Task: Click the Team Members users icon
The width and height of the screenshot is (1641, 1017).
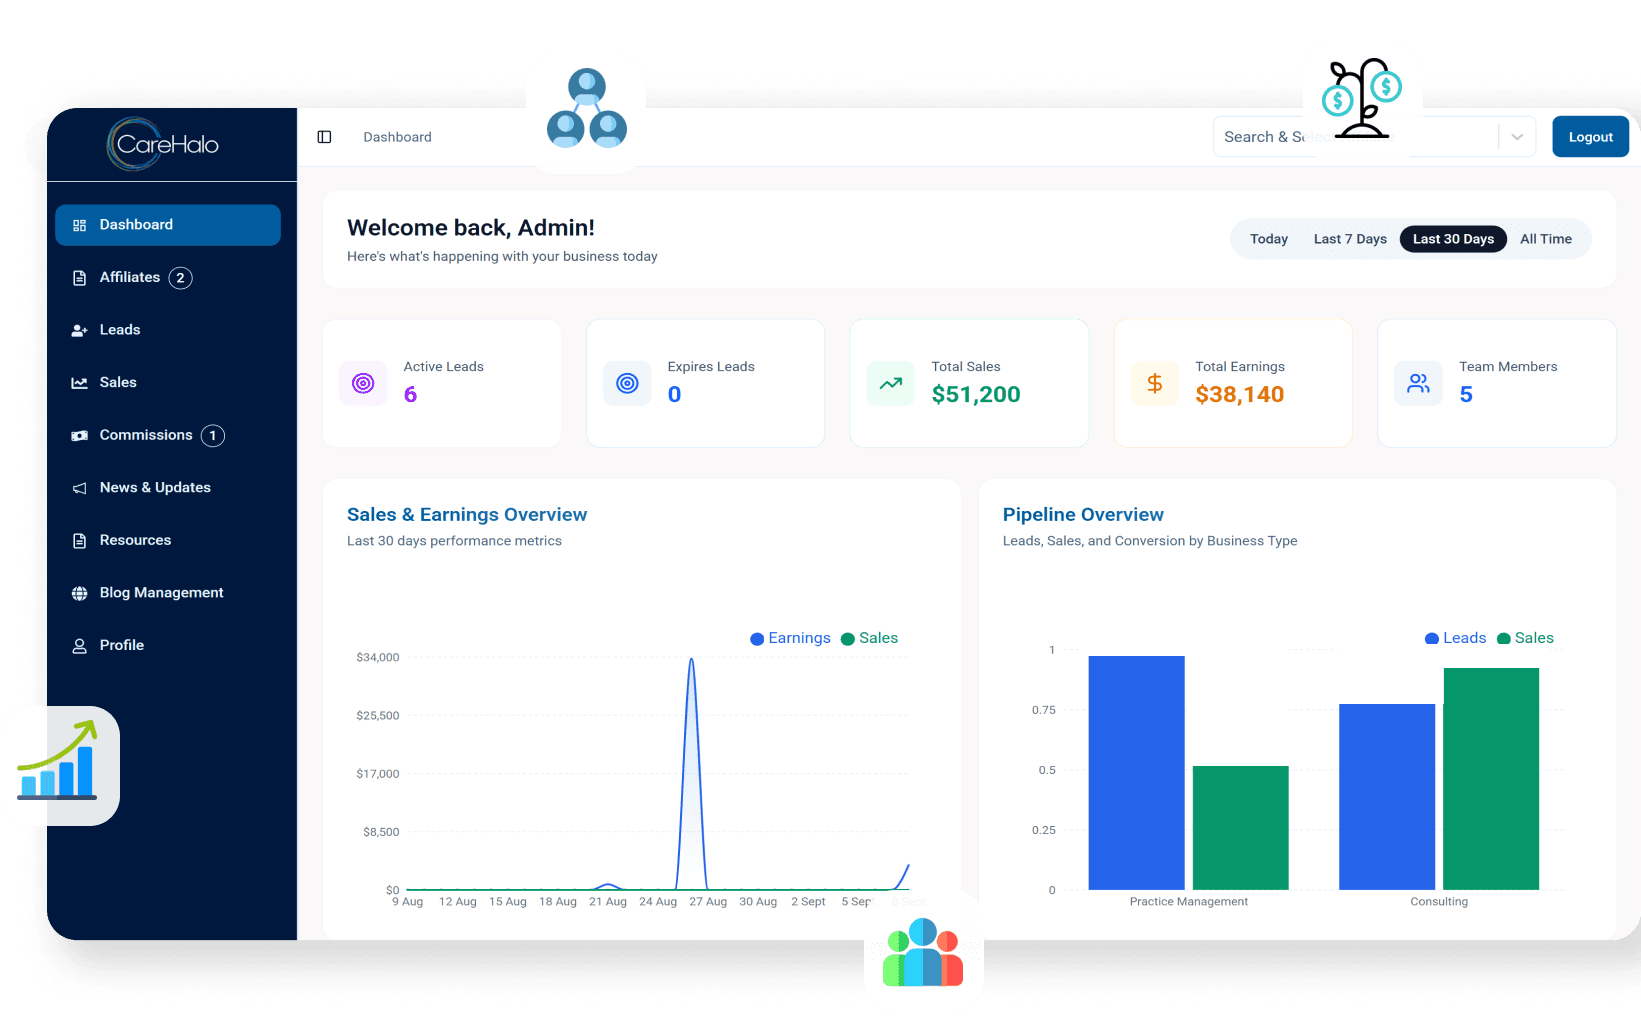Action: click(1418, 383)
